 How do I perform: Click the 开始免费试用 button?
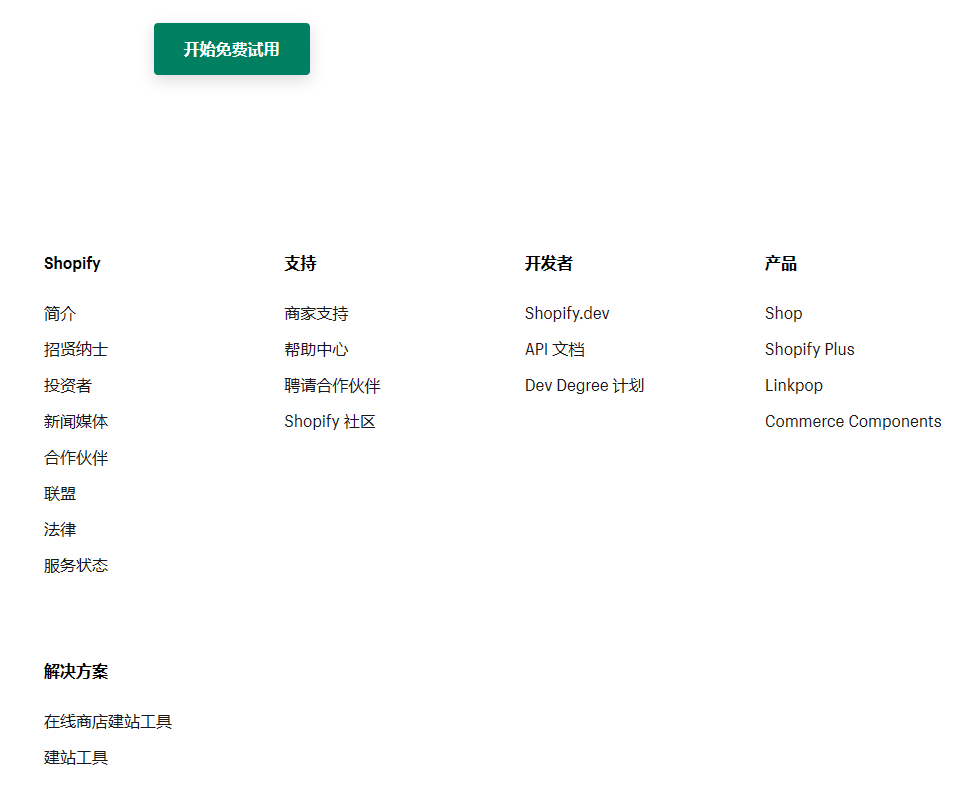[x=231, y=48]
